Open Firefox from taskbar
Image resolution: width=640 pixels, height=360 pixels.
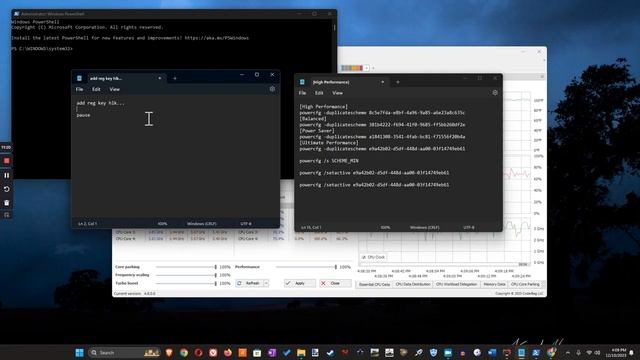(x=228, y=352)
